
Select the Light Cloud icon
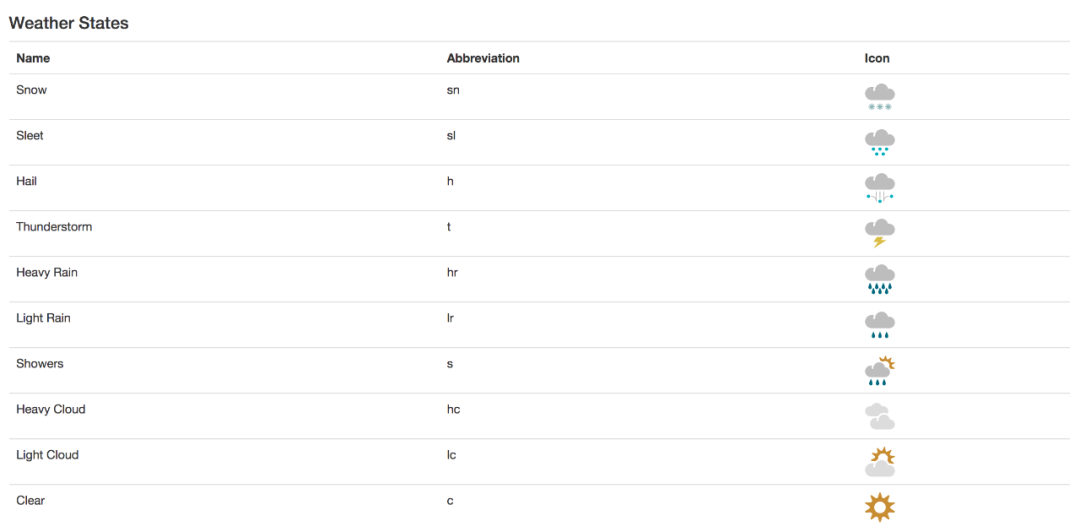pos(880,462)
